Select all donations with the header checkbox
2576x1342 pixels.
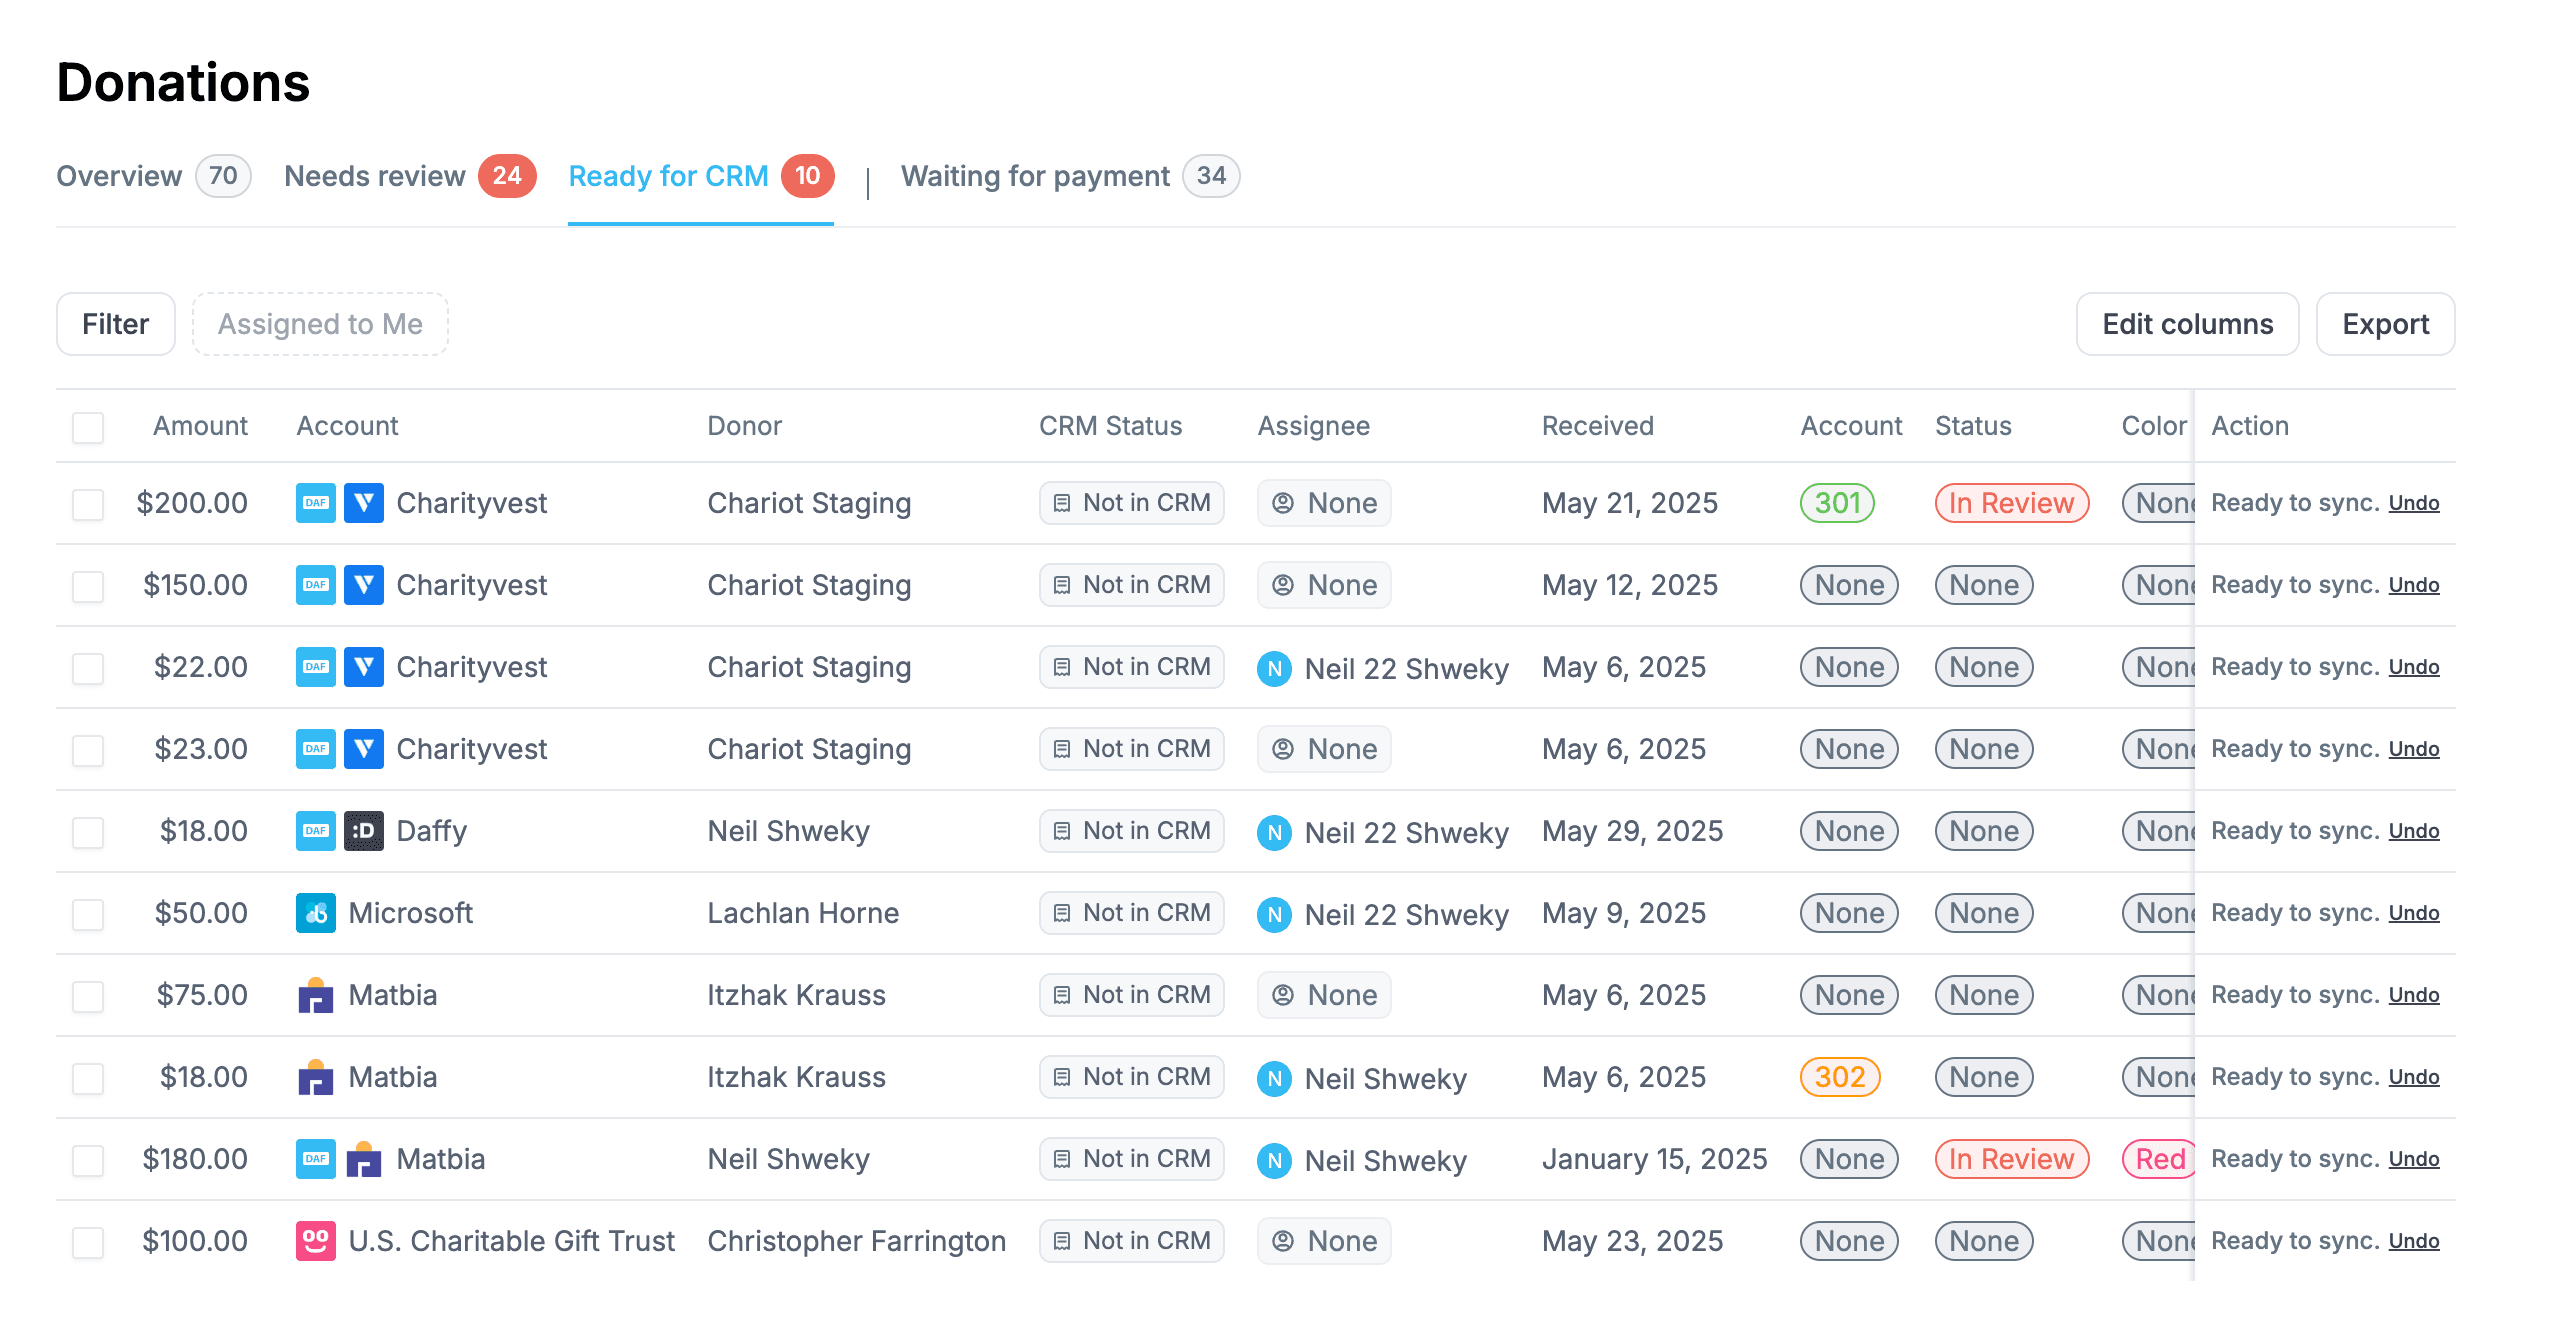88,427
